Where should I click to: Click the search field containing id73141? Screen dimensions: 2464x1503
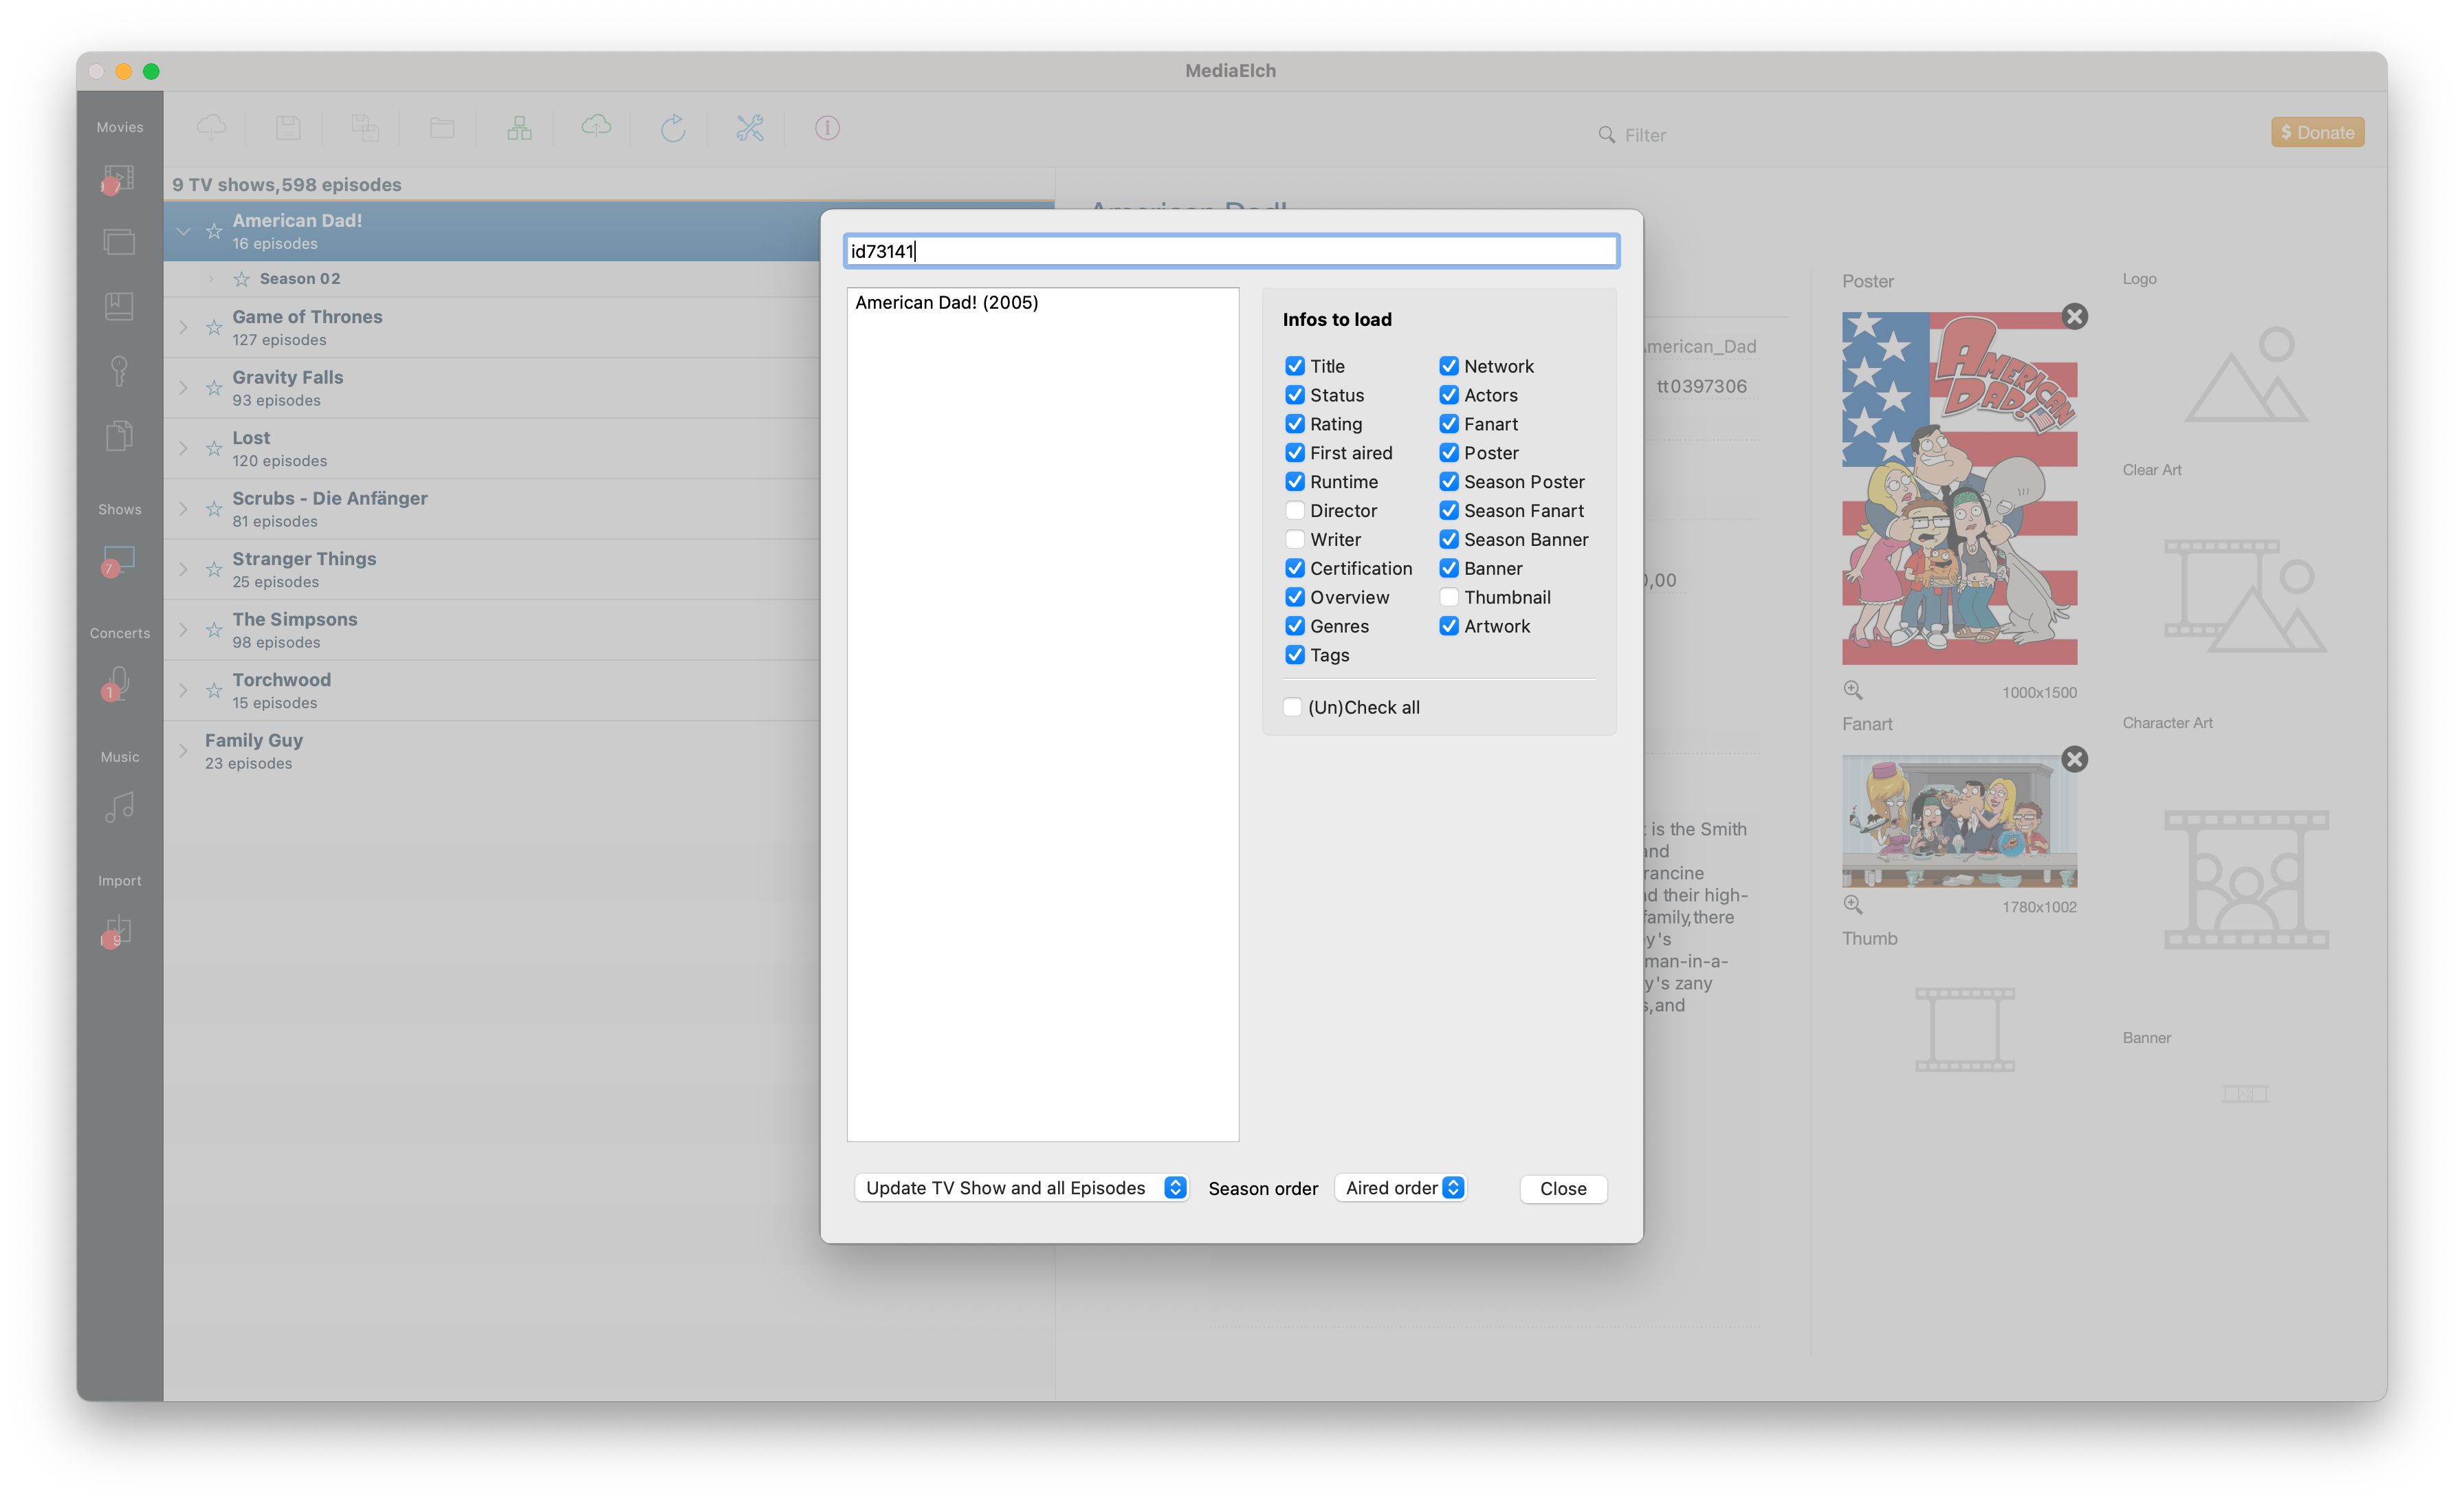[1231, 251]
